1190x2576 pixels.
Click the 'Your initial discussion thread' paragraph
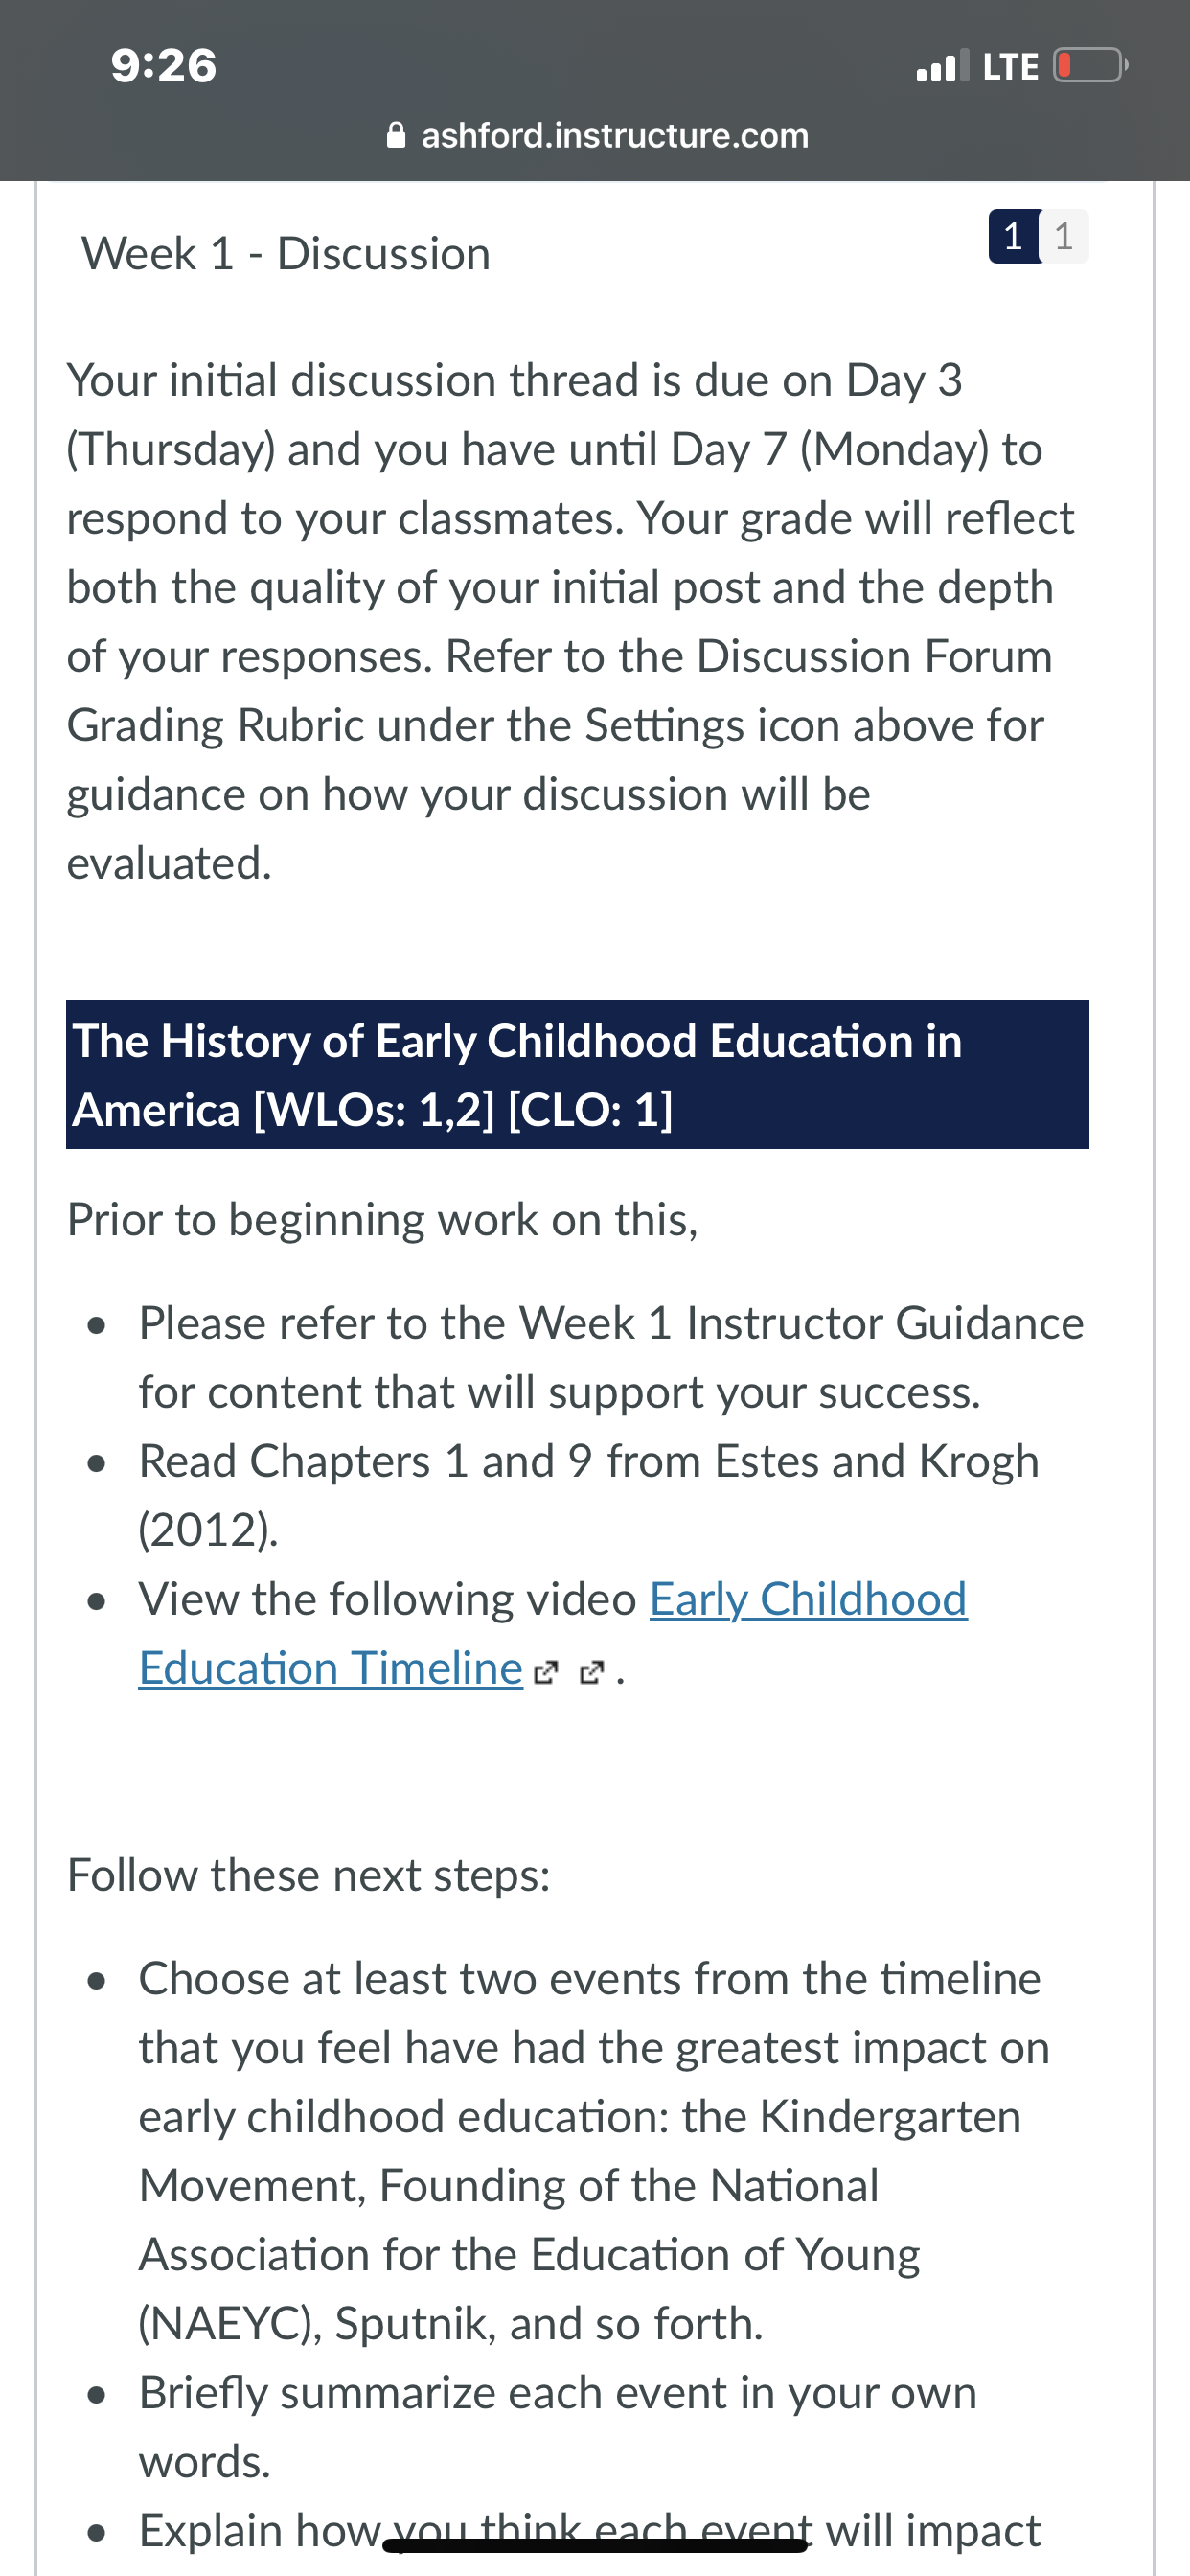(x=571, y=621)
